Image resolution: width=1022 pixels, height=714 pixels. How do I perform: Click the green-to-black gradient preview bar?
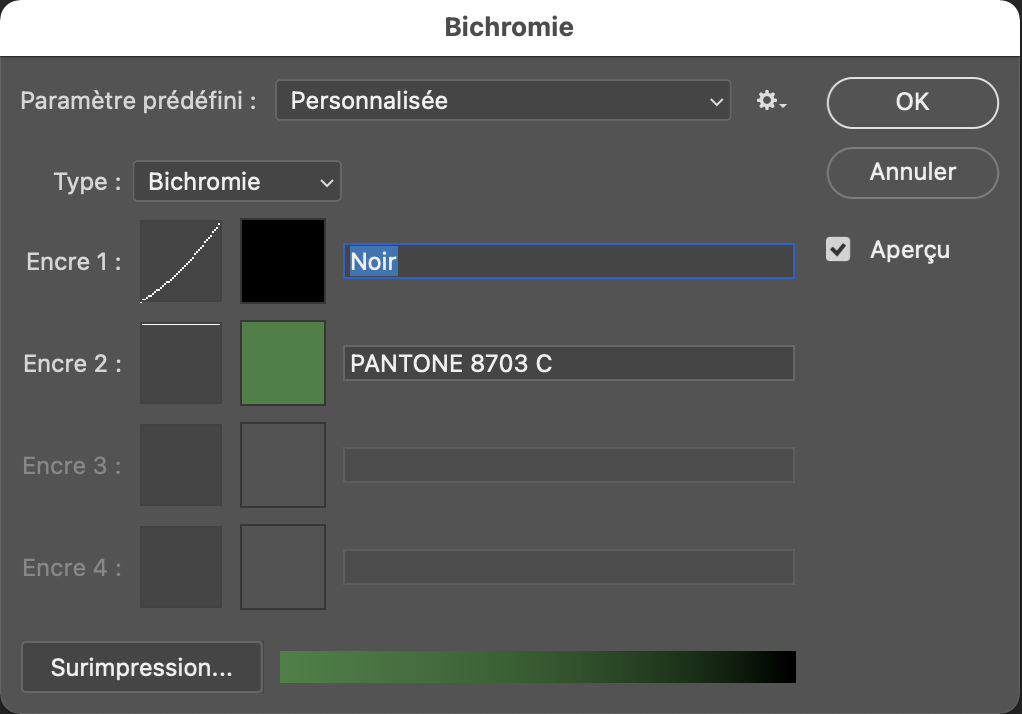(x=537, y=667)
